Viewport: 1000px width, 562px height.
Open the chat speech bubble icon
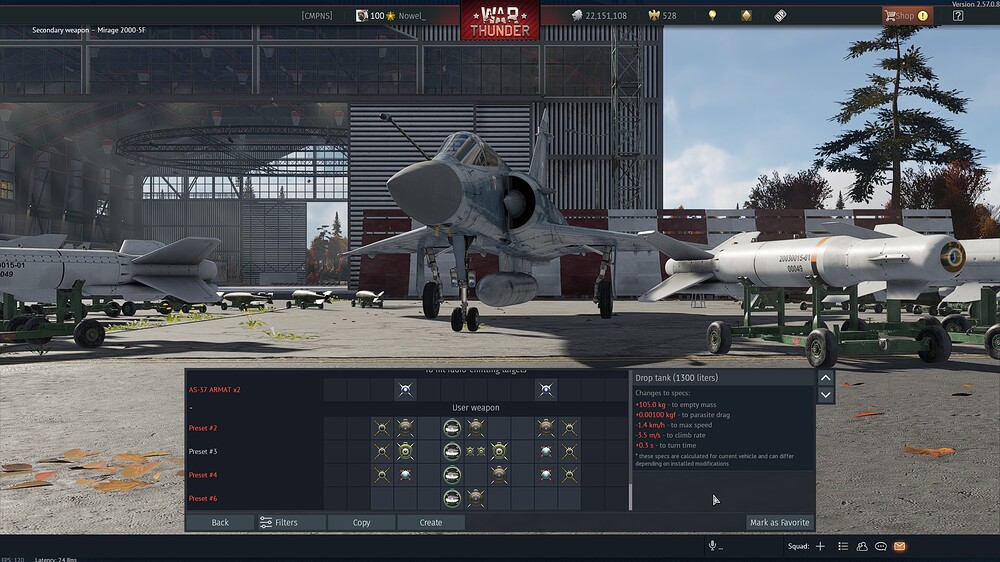tap(881, 546)
